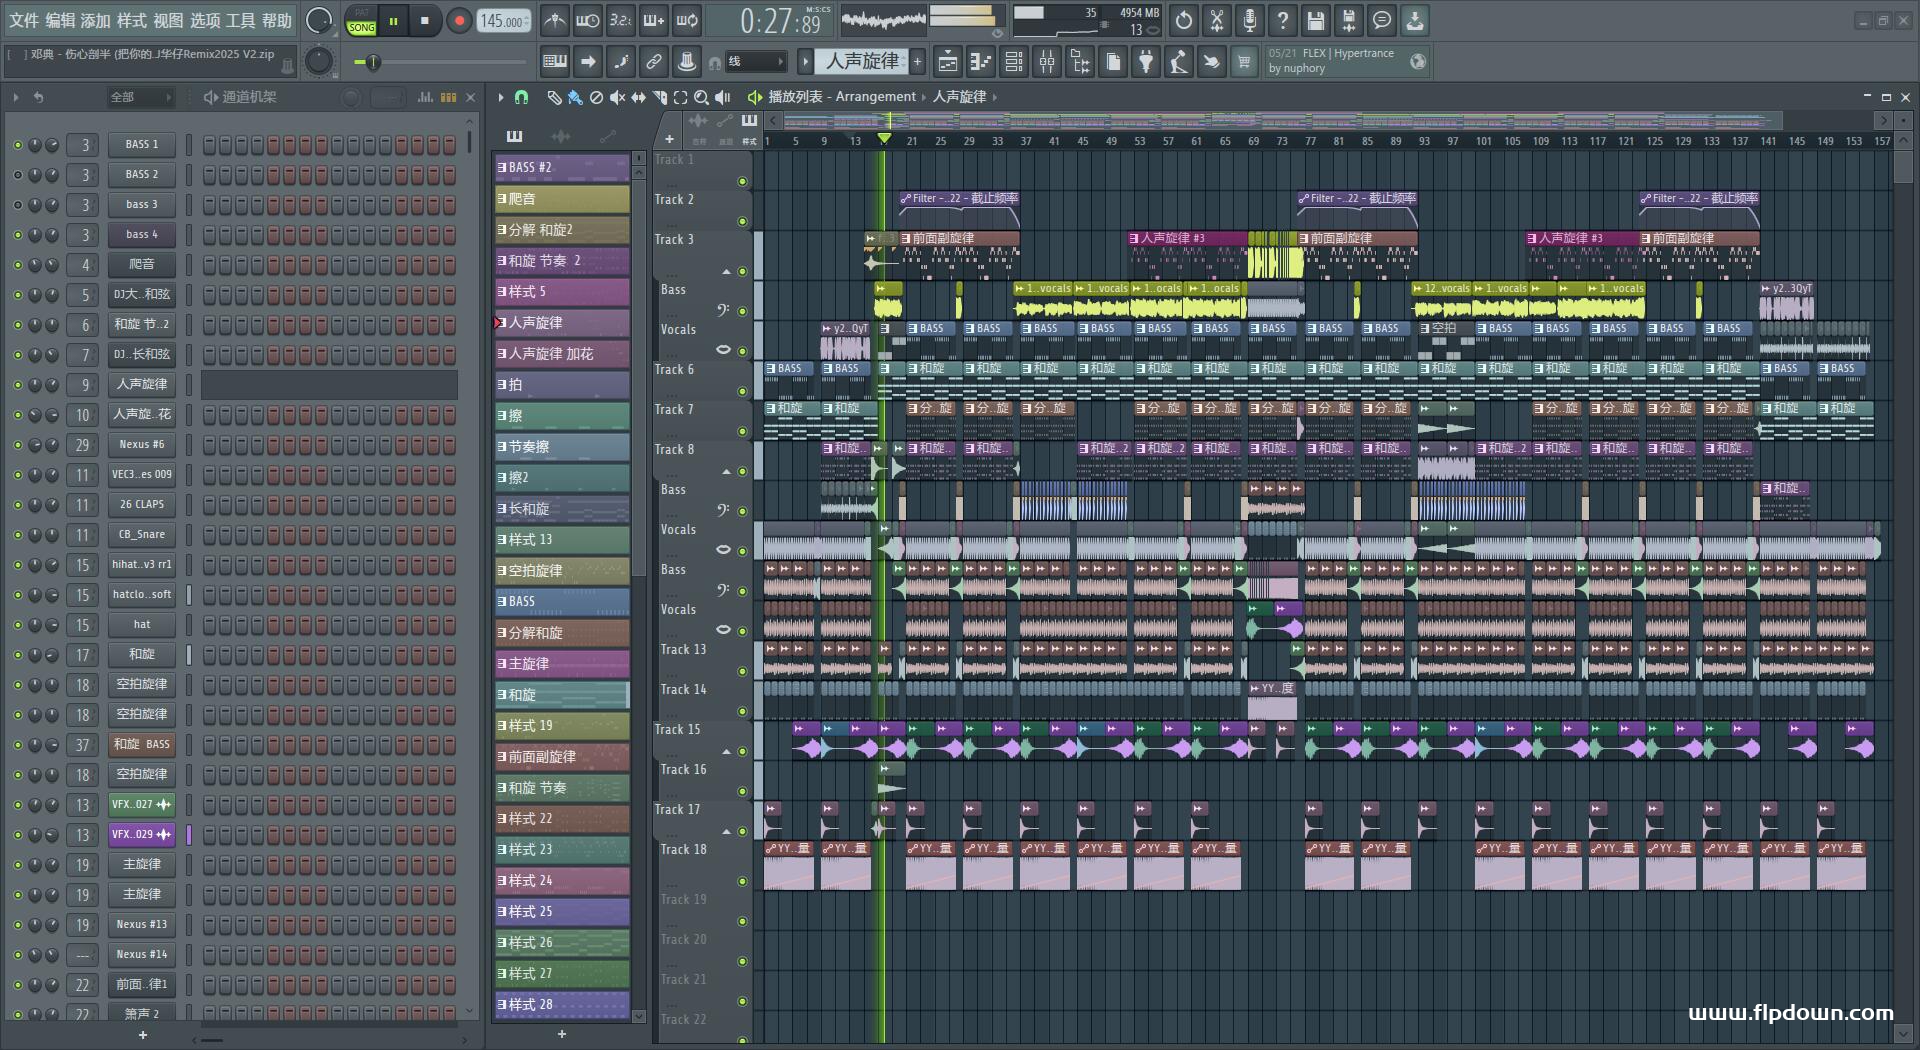Collapse the Track 3 group arrow
This screenshot has width=1920, height=1050.
click(x=726, y=271)
